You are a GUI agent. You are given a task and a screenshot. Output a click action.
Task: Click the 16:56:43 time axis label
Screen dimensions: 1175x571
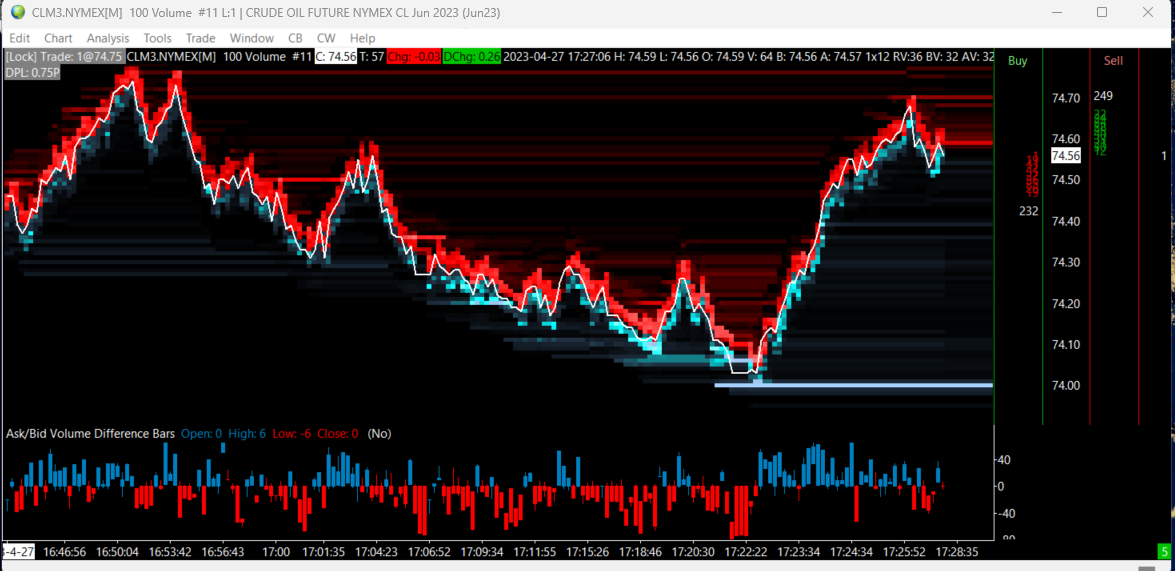[223, 552]
